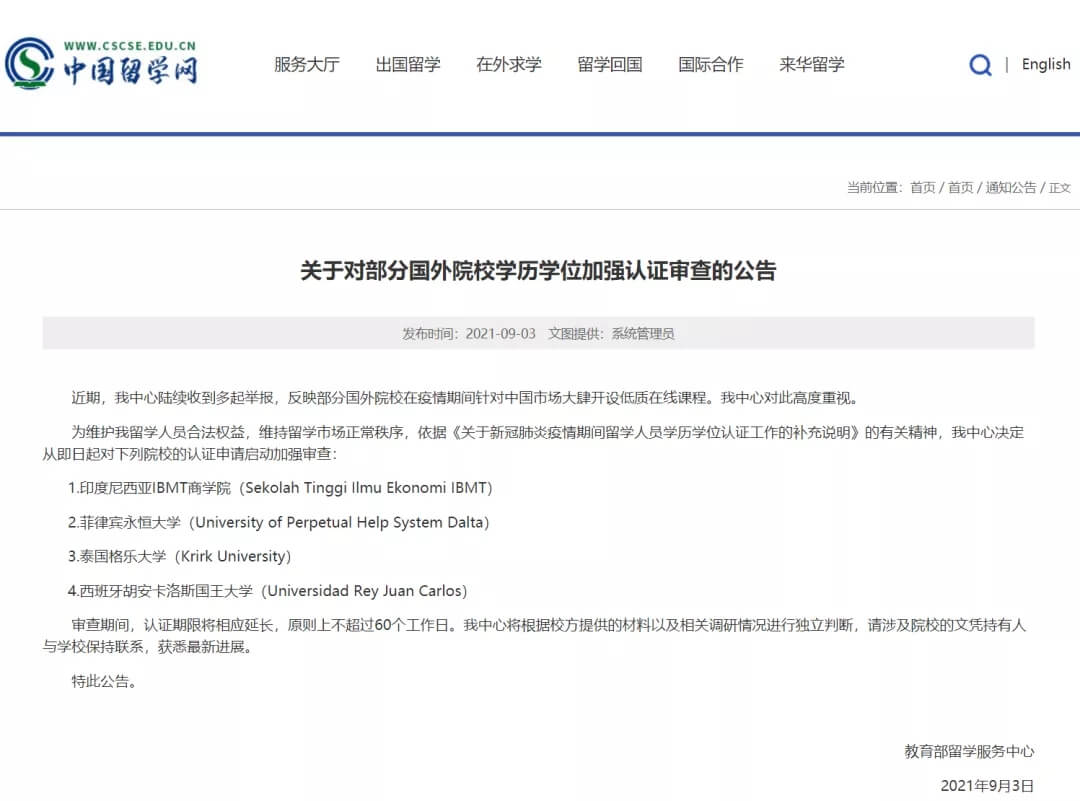The width and height of the screenshot is (1080, 801).
Task: Open the 国际合作 menu
Action: point(711,64)
